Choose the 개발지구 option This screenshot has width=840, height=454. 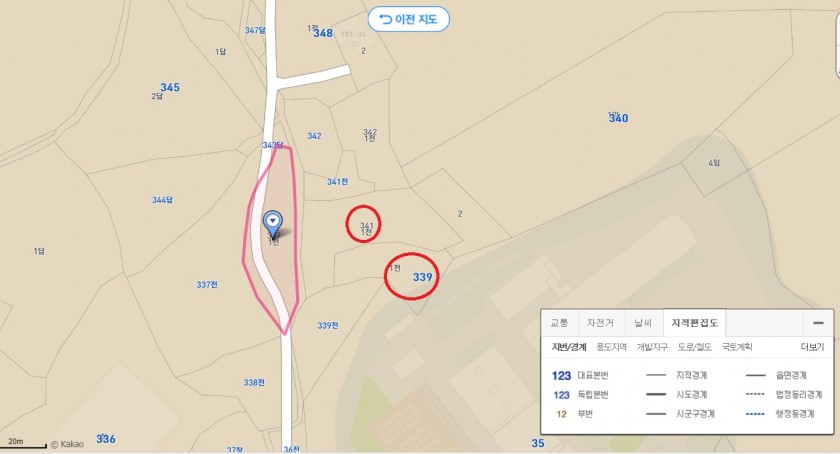[652, 347]
